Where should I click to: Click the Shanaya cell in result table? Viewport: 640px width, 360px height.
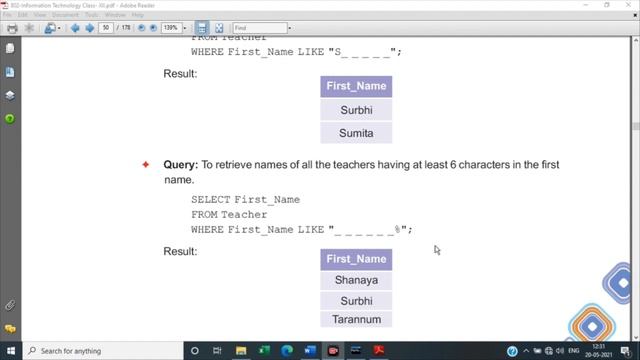[356, 280]
